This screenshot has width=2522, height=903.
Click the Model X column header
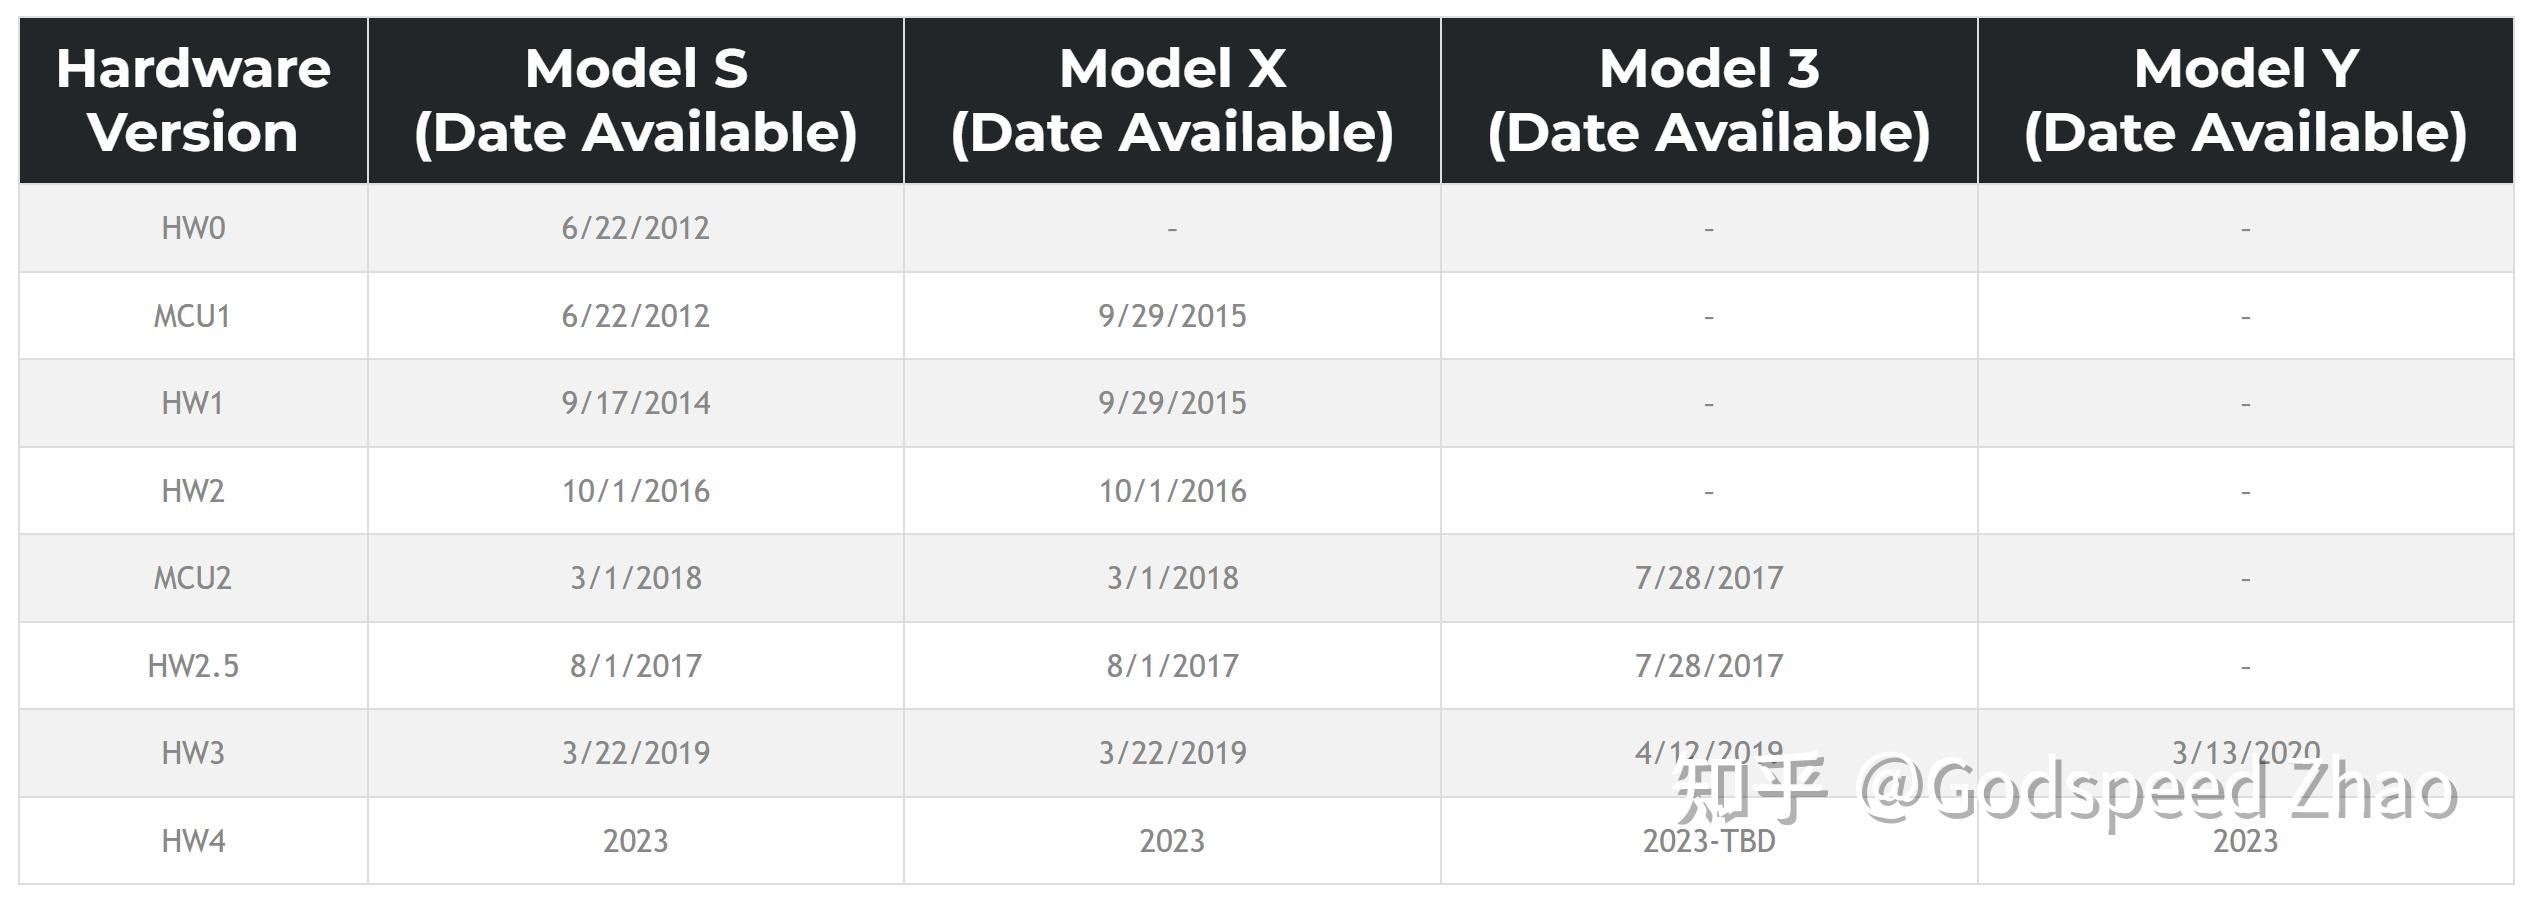pyautogui.click(x=1172, y=100)
